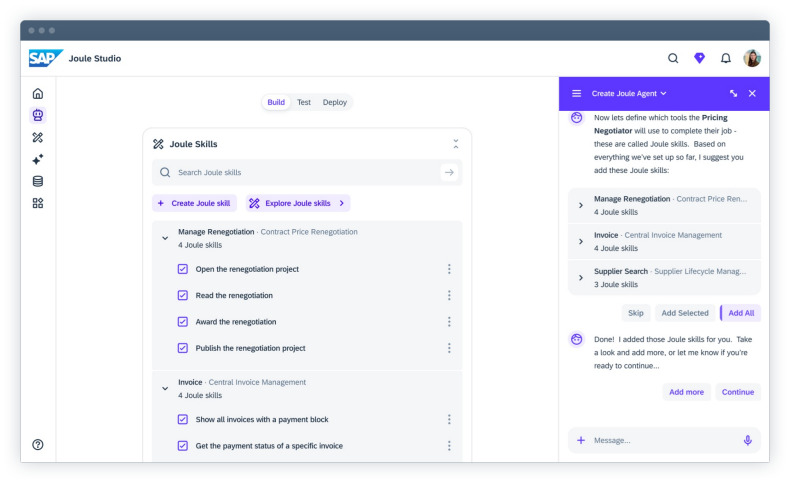This screenshot has width=790, height=483.
Task: Open options for Show all invoices with payment block
Action: (449, 420)
